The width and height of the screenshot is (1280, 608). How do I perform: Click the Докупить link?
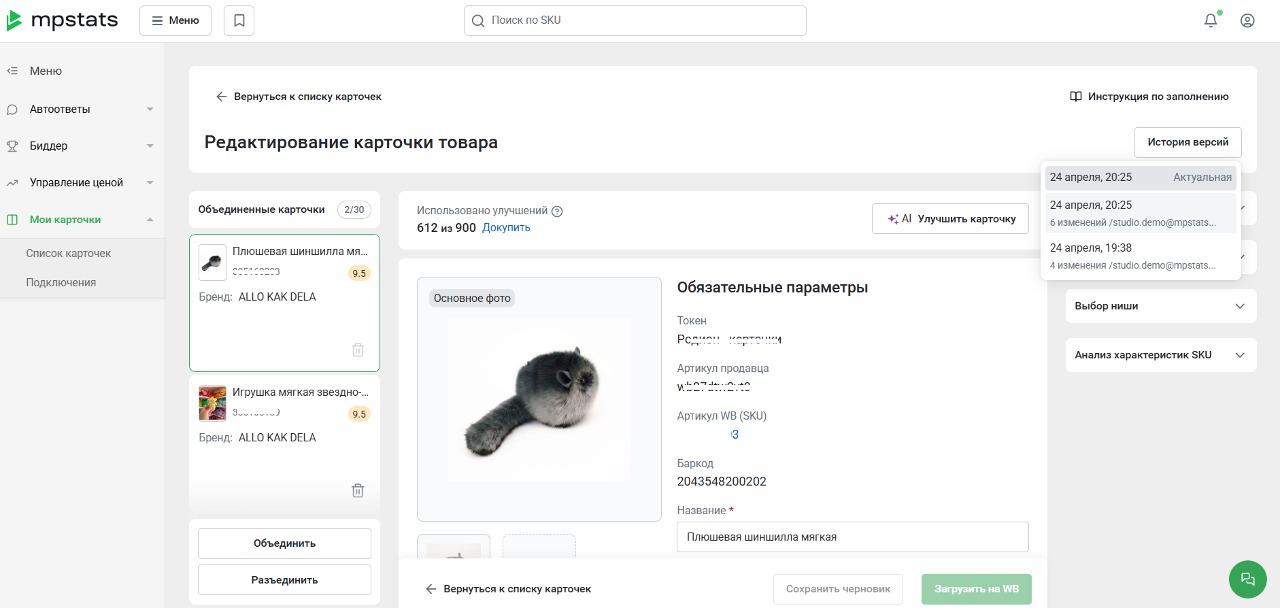(x=506, y=228)
